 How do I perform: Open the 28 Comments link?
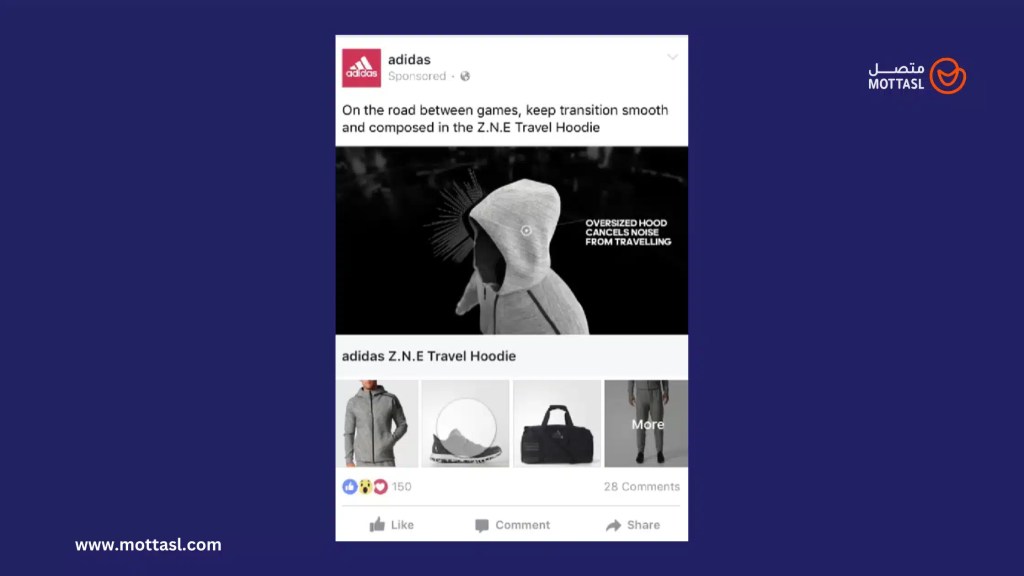tap(641, 487)
